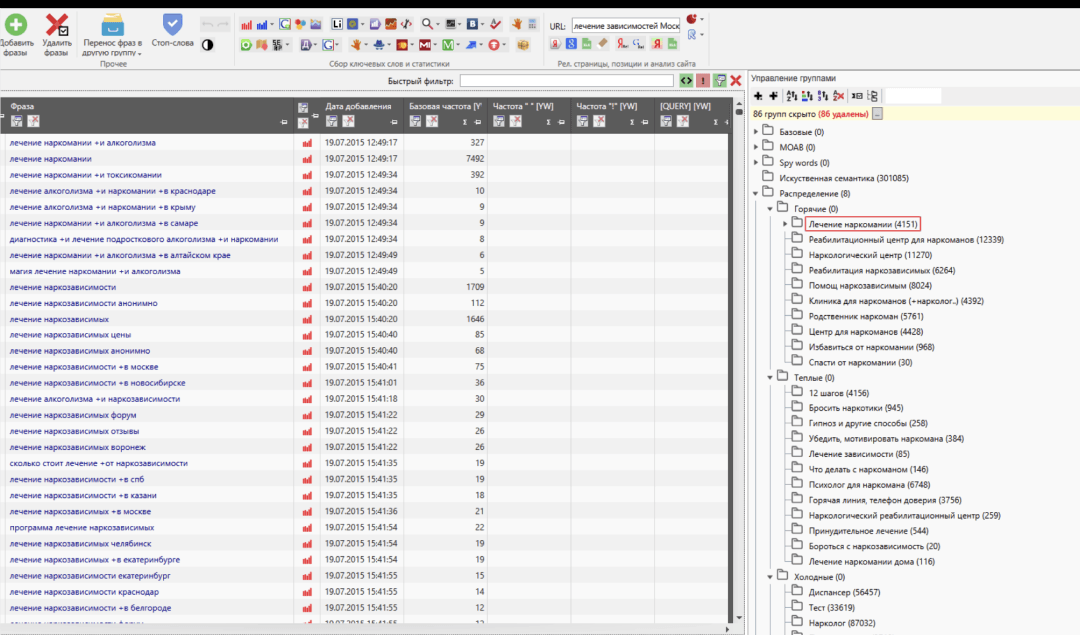Click the magnifier search icon in toolbar

(x=427, y=23)
